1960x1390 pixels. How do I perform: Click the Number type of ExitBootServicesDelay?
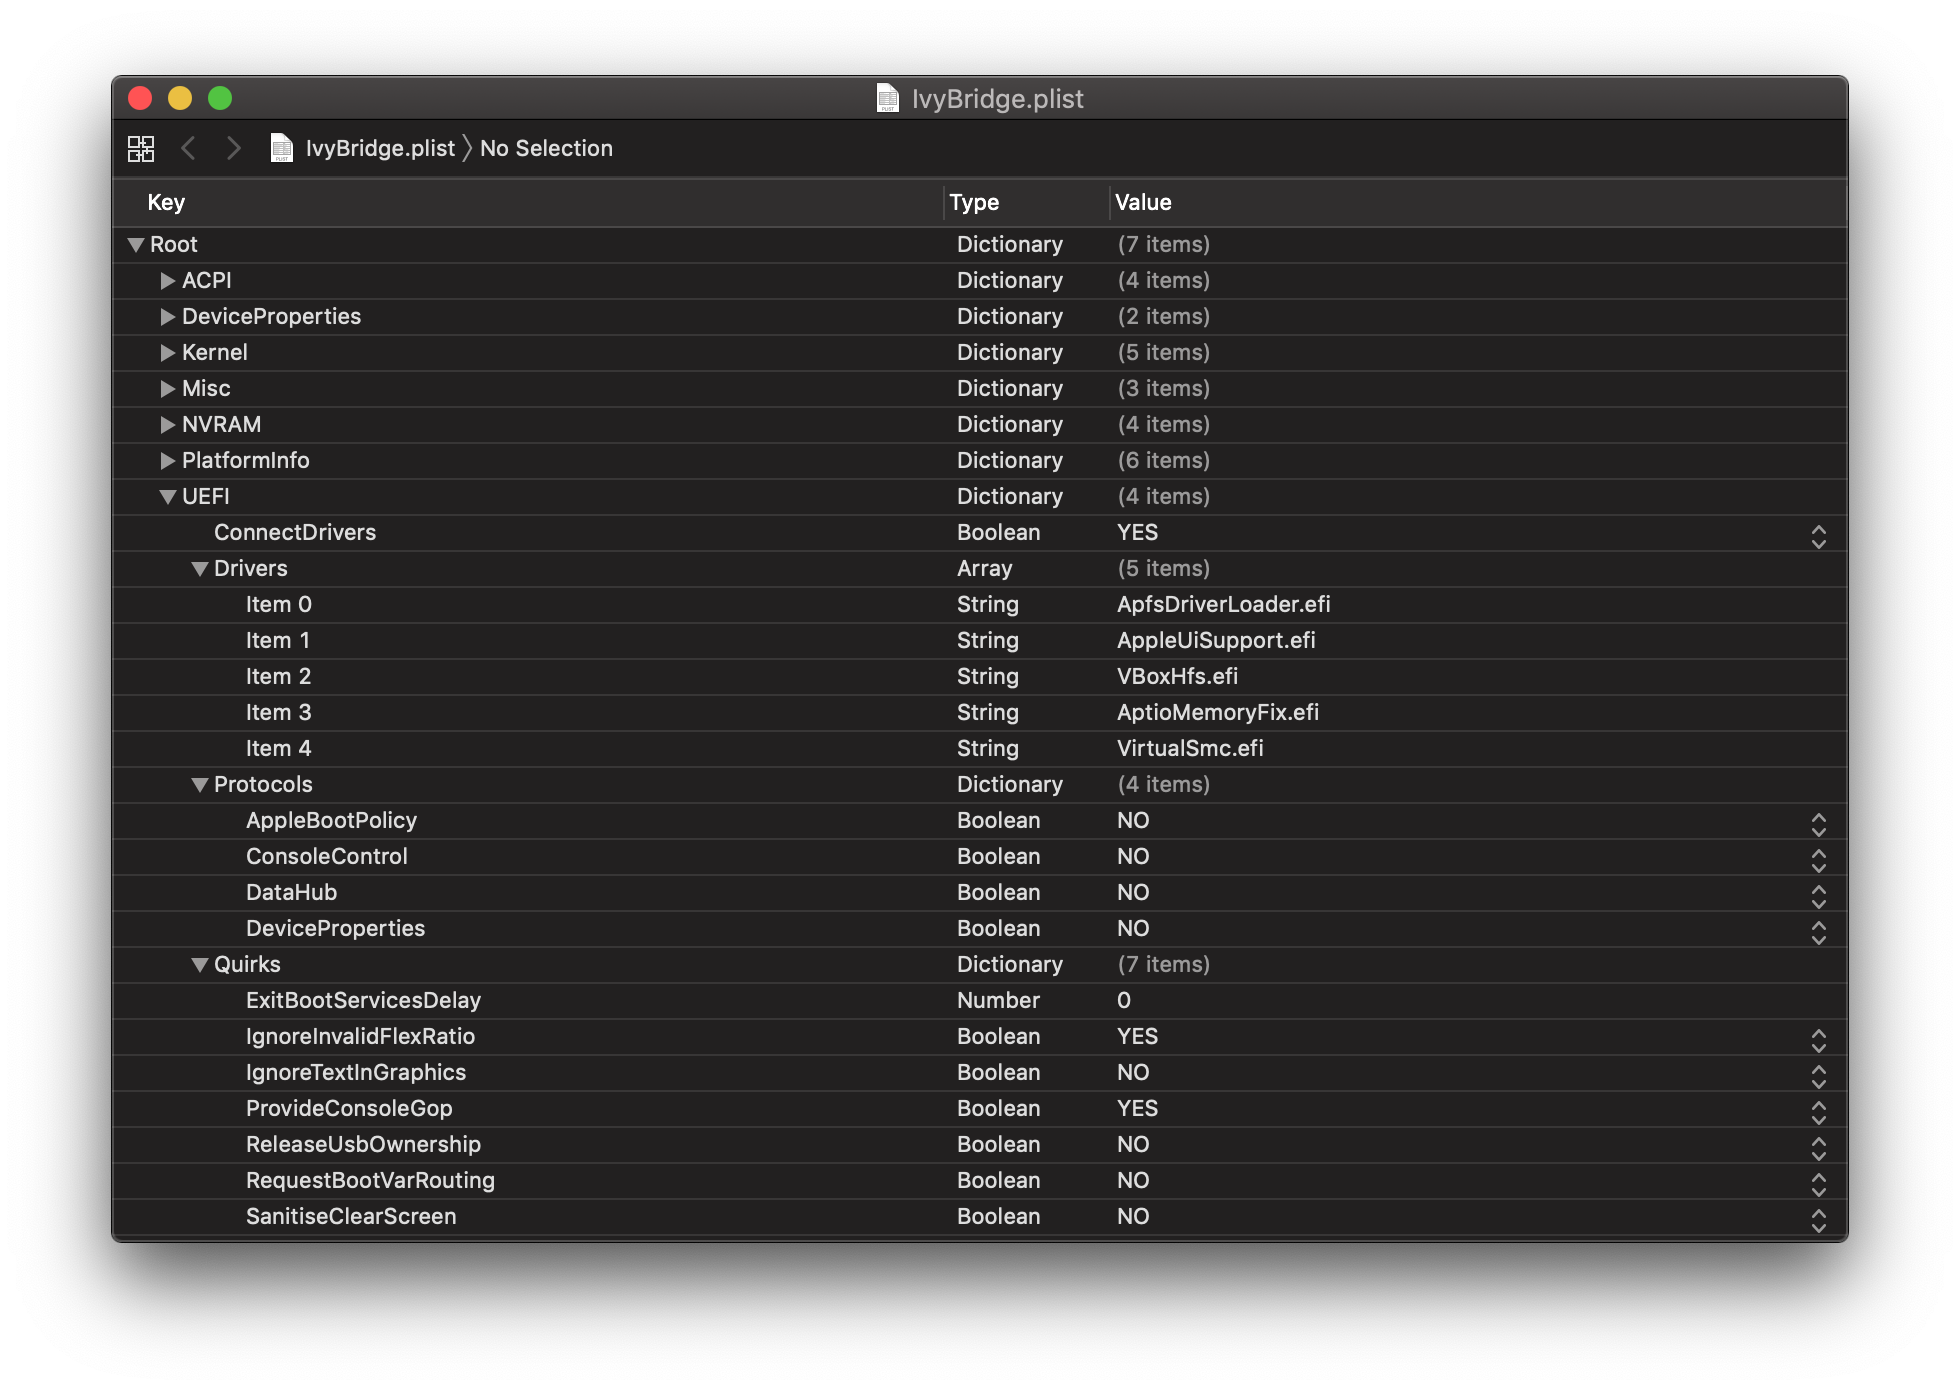tap(998, 1000)
